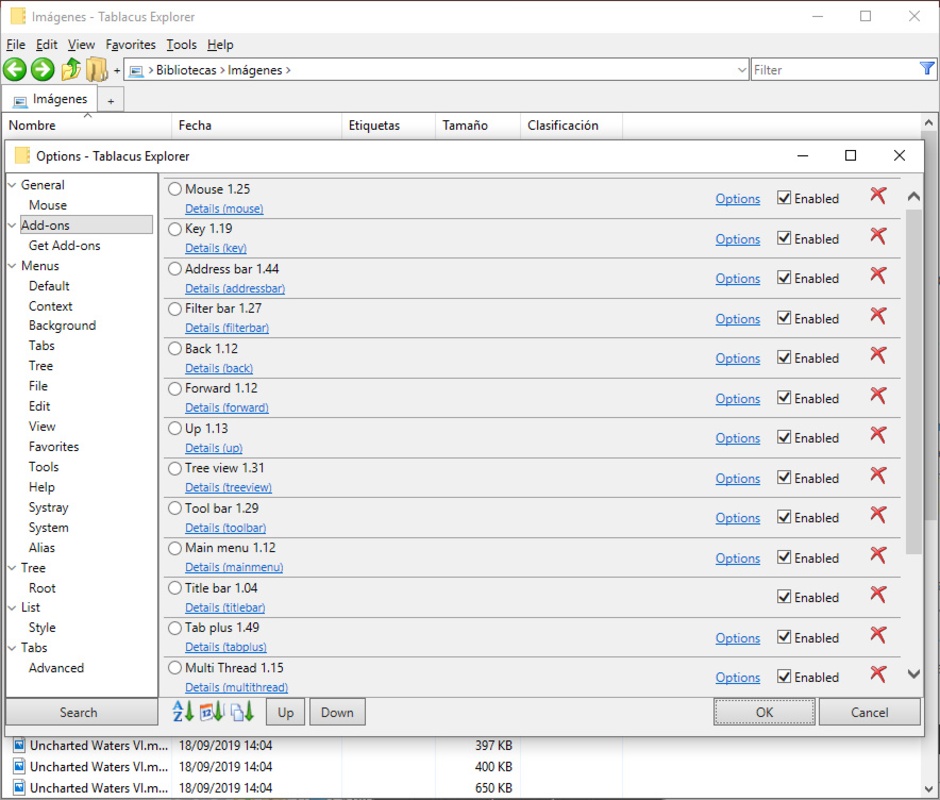This screenshot has height=800, width=940.
Task: Remove the Up 1.13 add-on
Action: [878, 435]
